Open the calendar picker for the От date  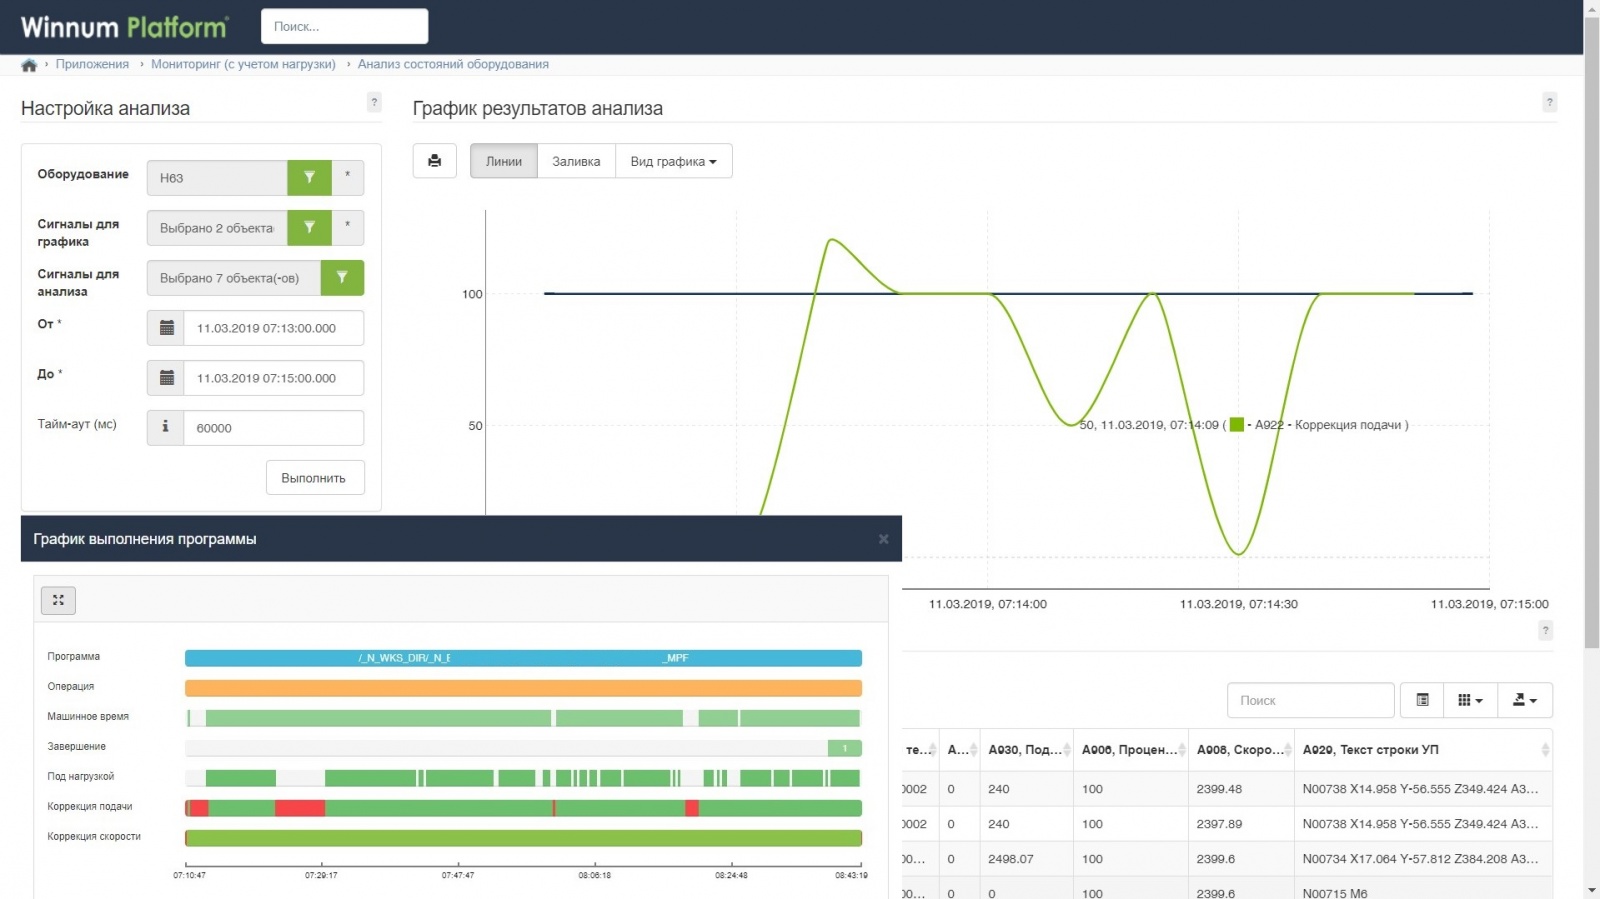pyautogui.click(x=166, y=328)
